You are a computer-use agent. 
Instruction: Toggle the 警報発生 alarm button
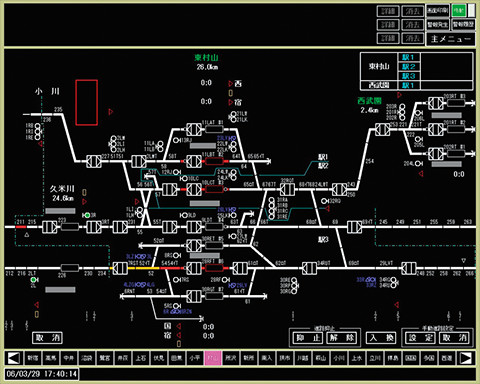pyautogui.click(x=438, y=25)
